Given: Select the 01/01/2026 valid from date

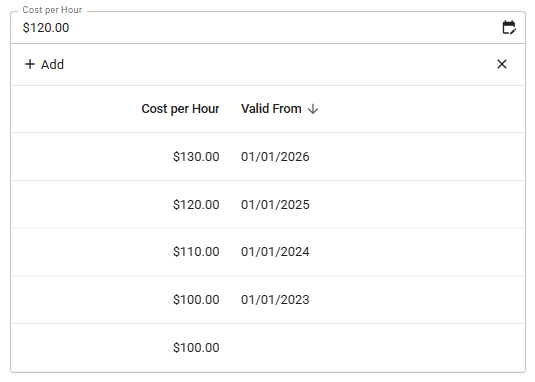Looking at the screenshot, I should [x=275, y=157].
